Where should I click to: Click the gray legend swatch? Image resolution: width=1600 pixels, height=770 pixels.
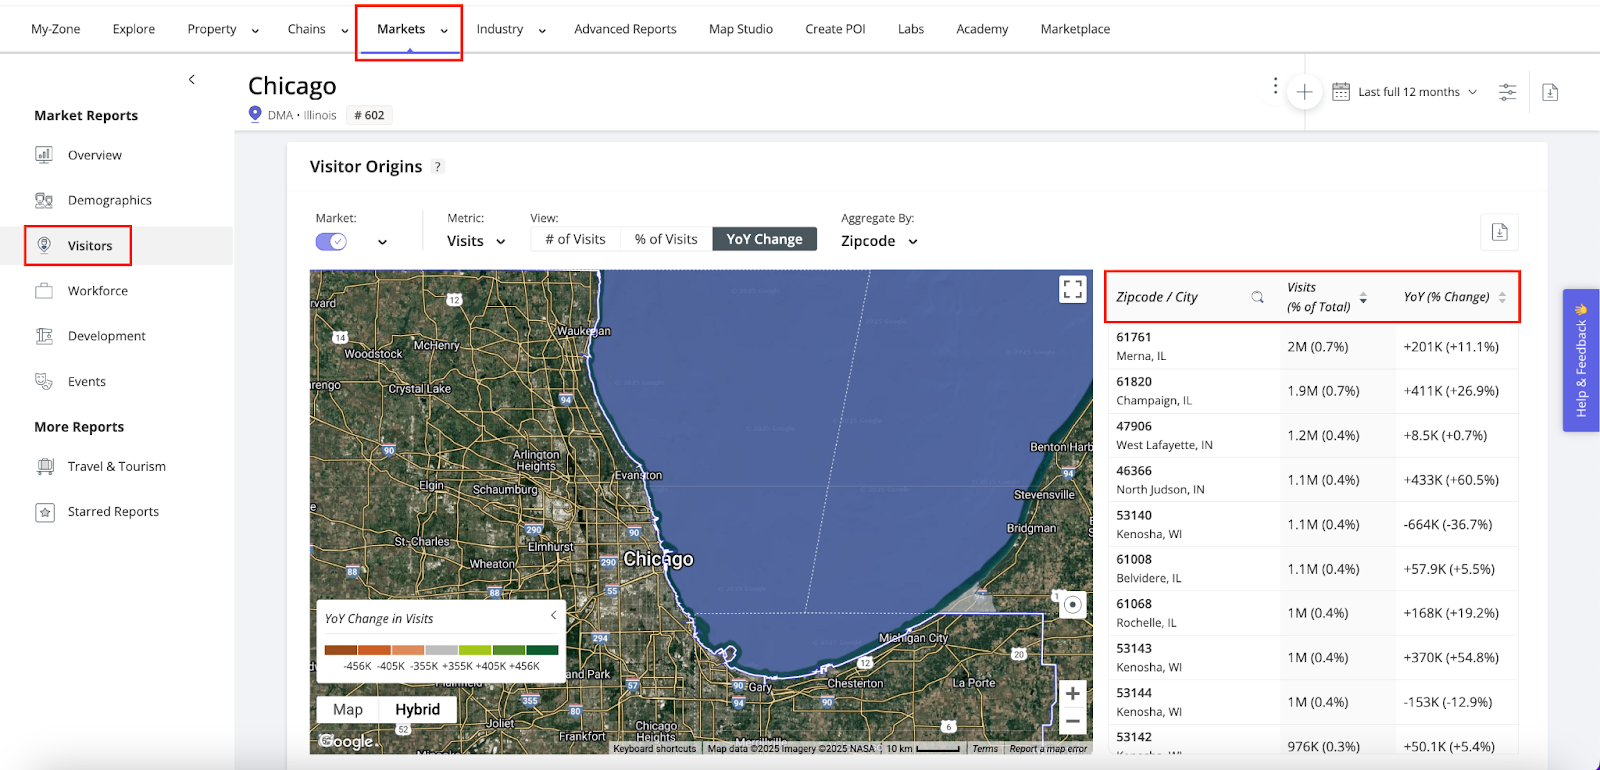[x=441, y=650]
